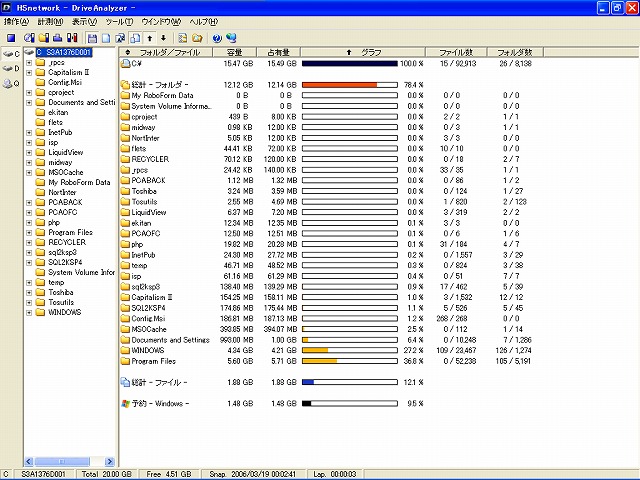Expand the php tree node
Image resolution: width=640 pixels, height=480 pixels.
29,223
